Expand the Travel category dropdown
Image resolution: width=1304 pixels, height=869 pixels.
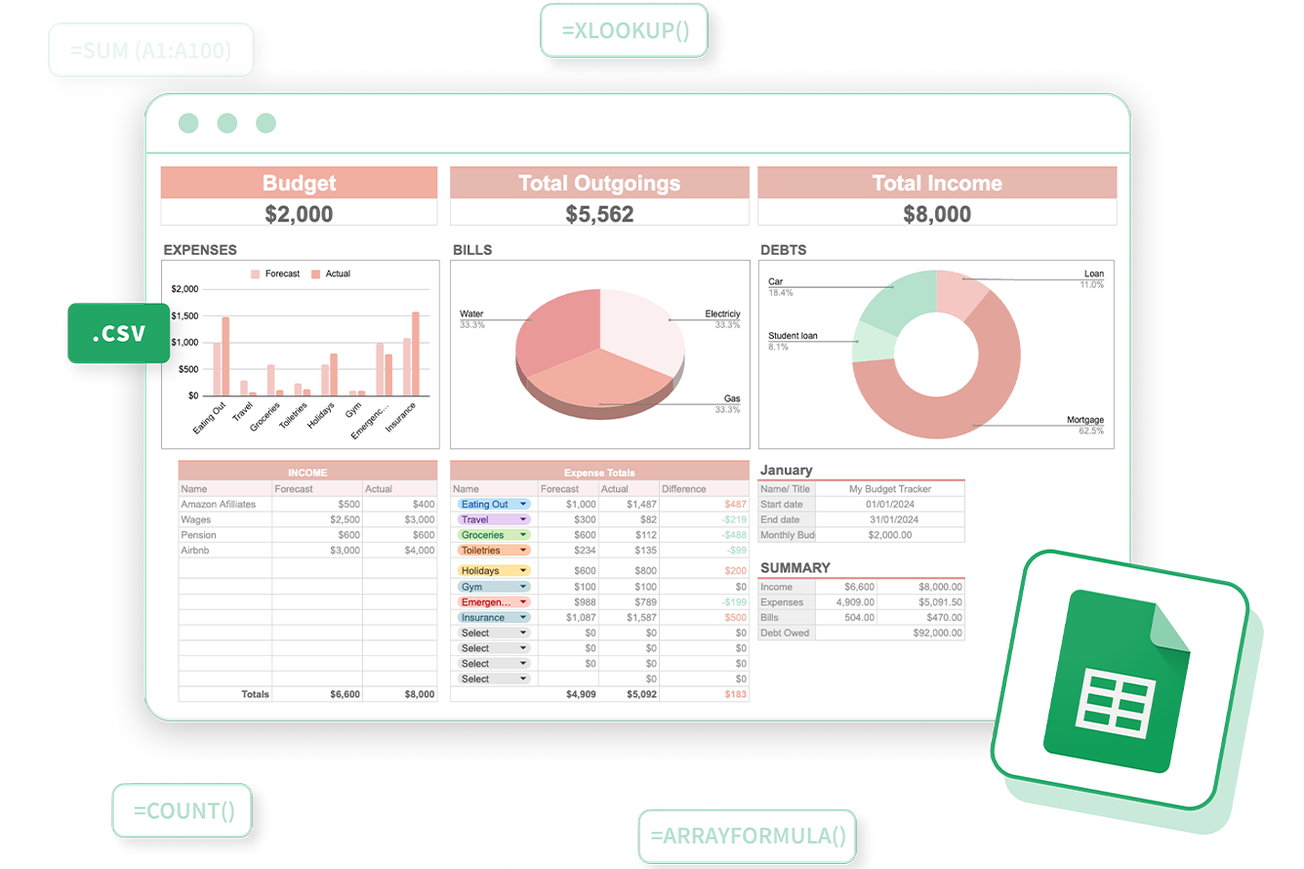493,519
